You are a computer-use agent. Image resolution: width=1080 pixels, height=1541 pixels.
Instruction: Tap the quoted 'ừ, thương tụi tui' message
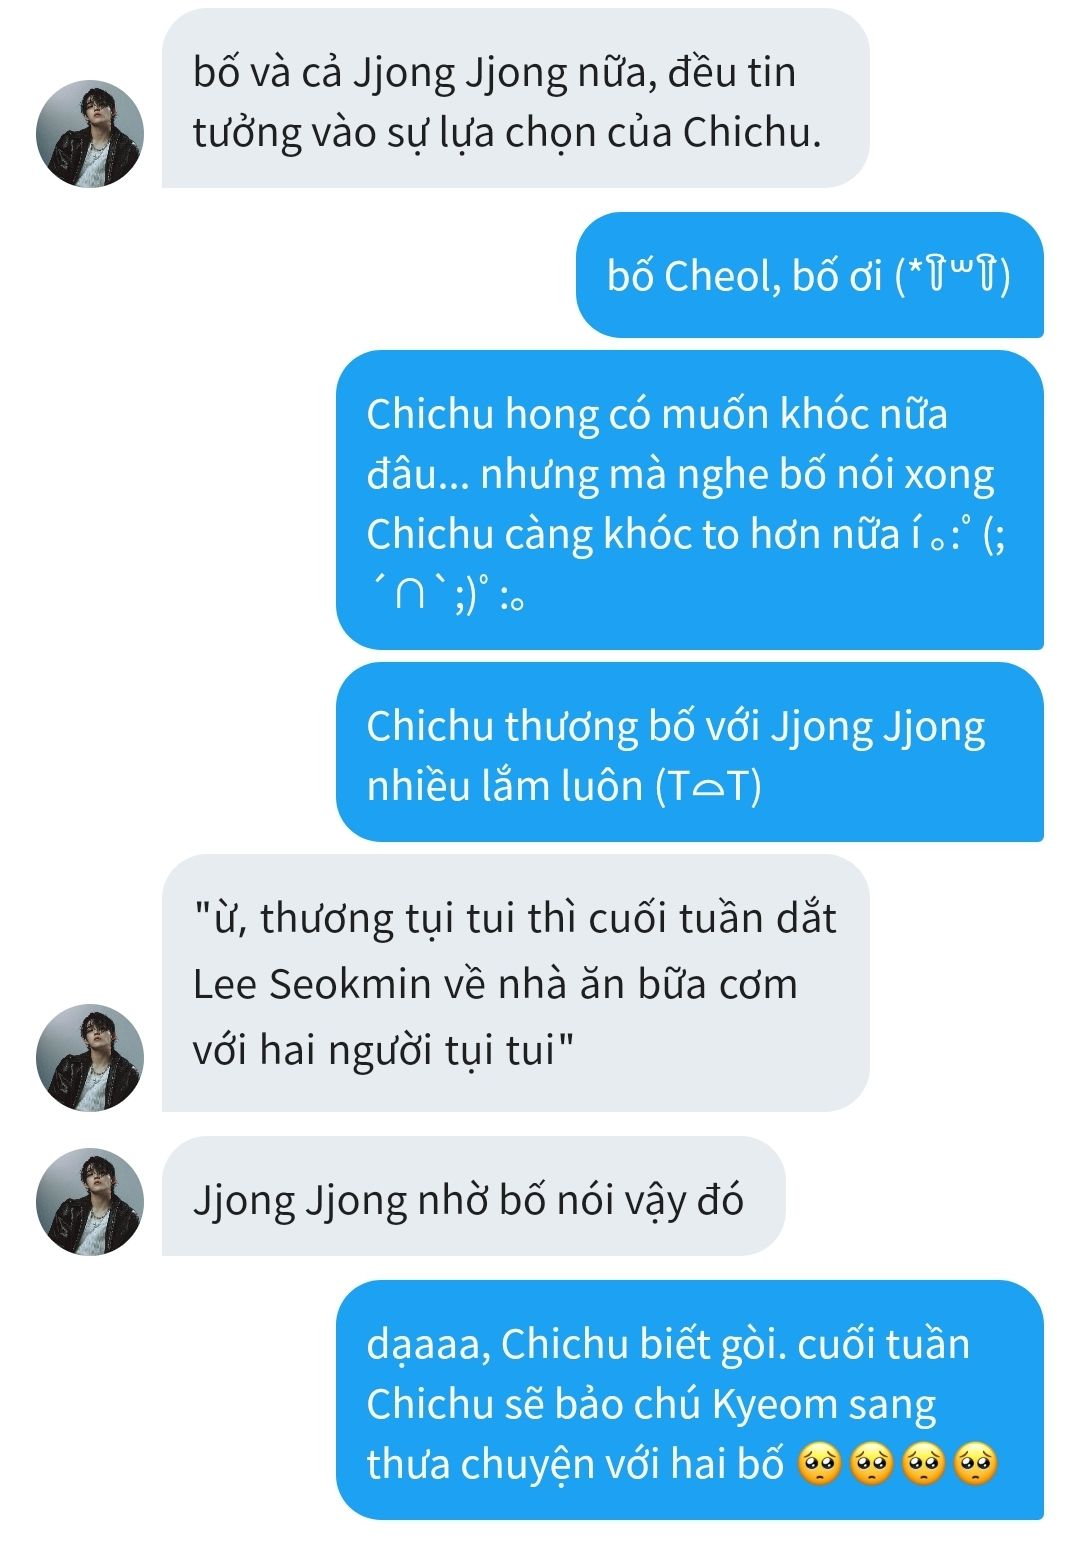[x=515, y=983]
